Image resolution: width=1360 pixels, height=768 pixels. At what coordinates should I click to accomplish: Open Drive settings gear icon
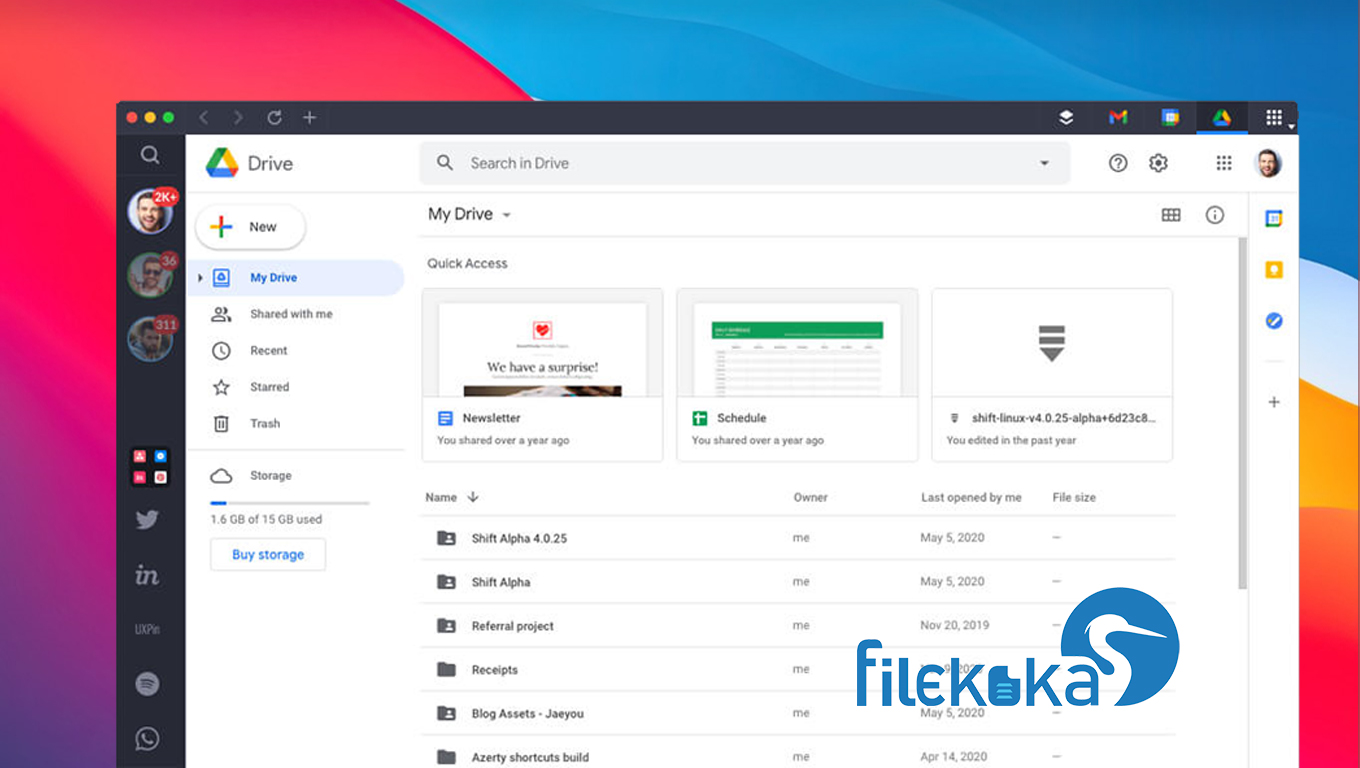pos(1158,163)
